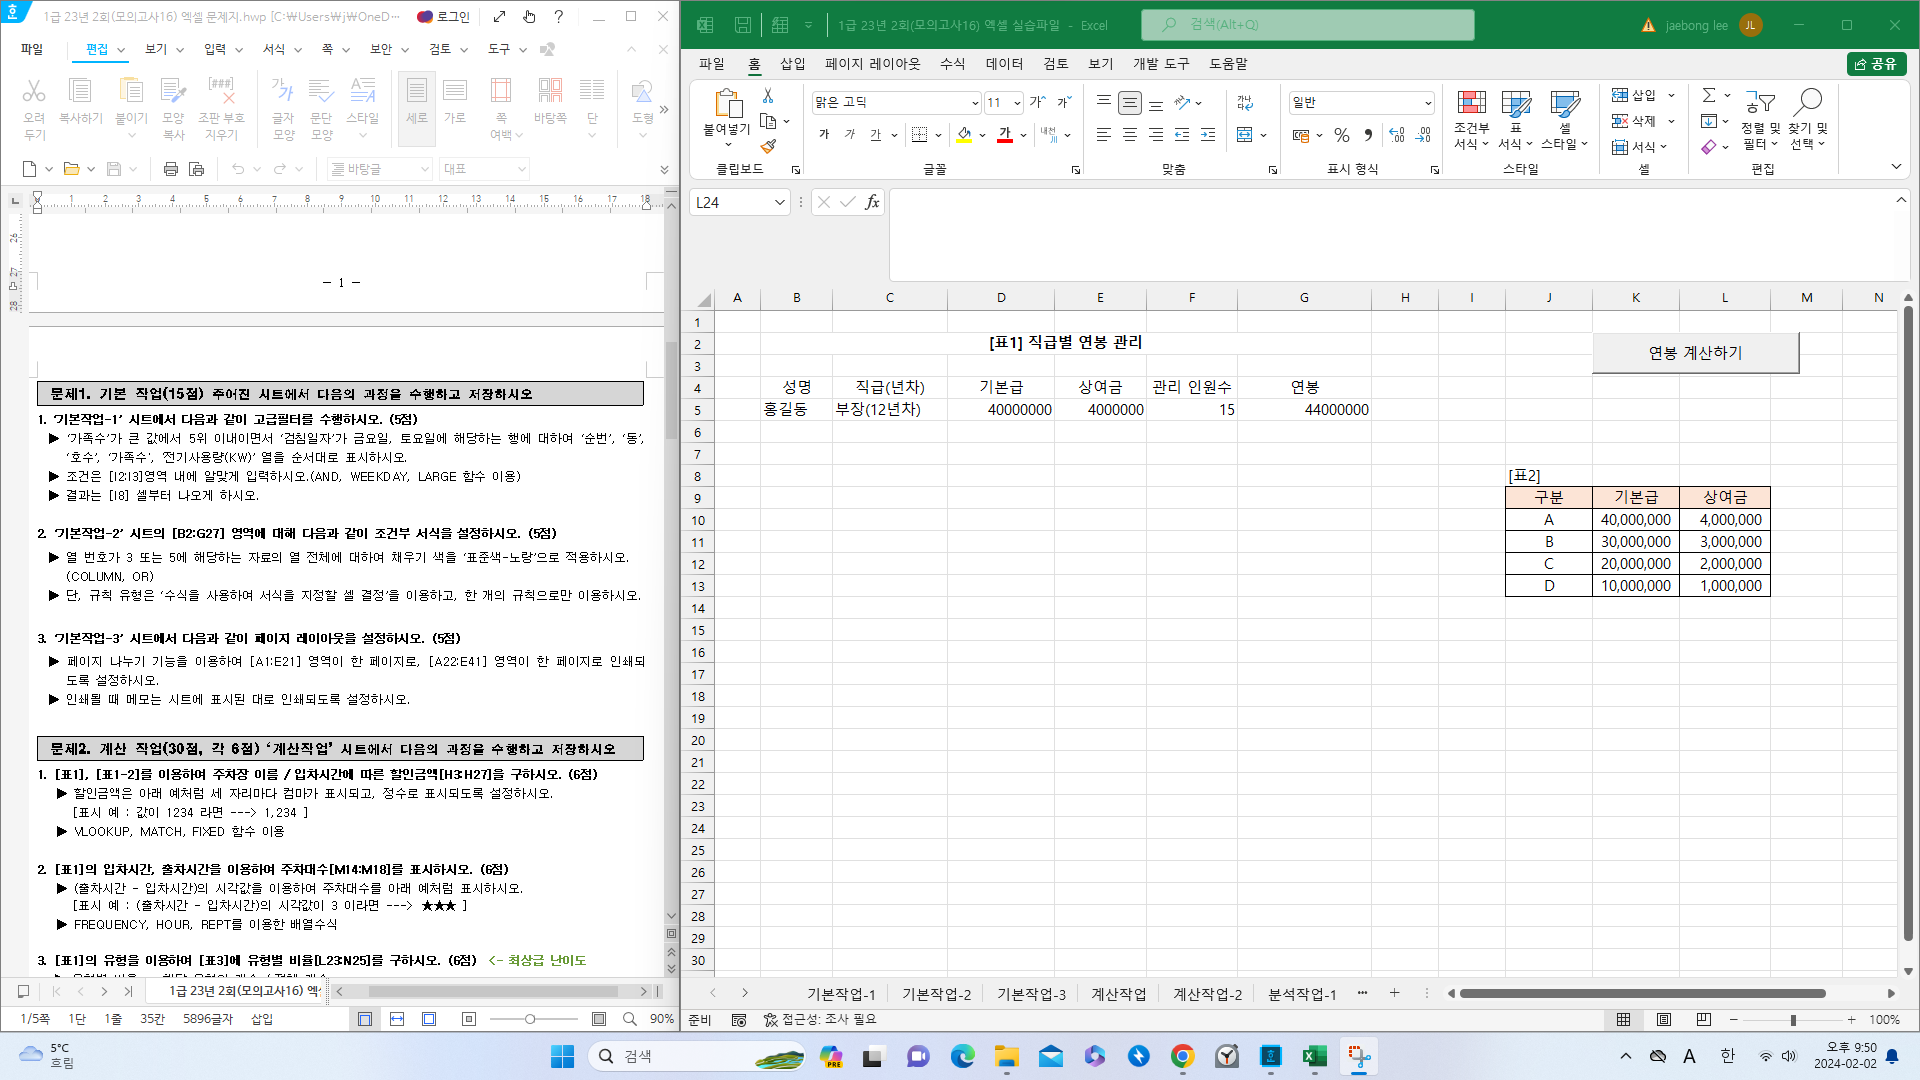Switch to Page Break Preview view
The width and height of the screenshot is (1920, 1080).
pos(1703,1020)
